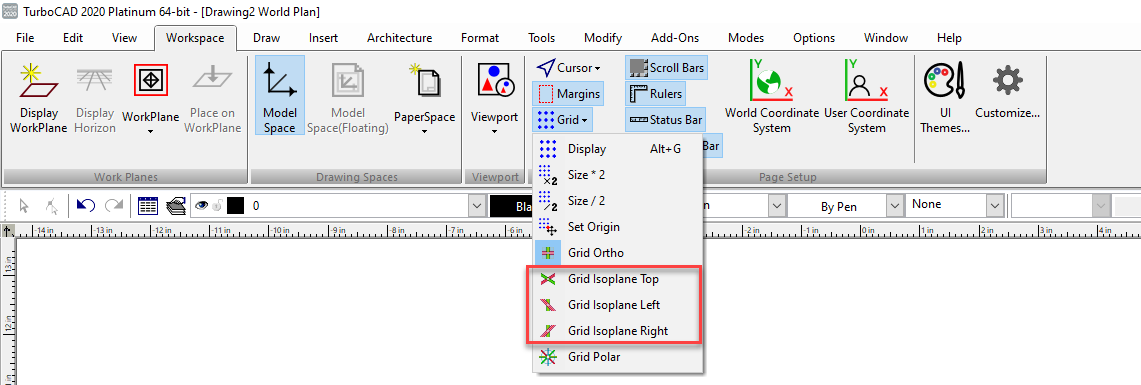Toggle Rulers visibility
The height and width of the screenshot is (385, 1141).
pyautogui.click(x=655, y=93)
